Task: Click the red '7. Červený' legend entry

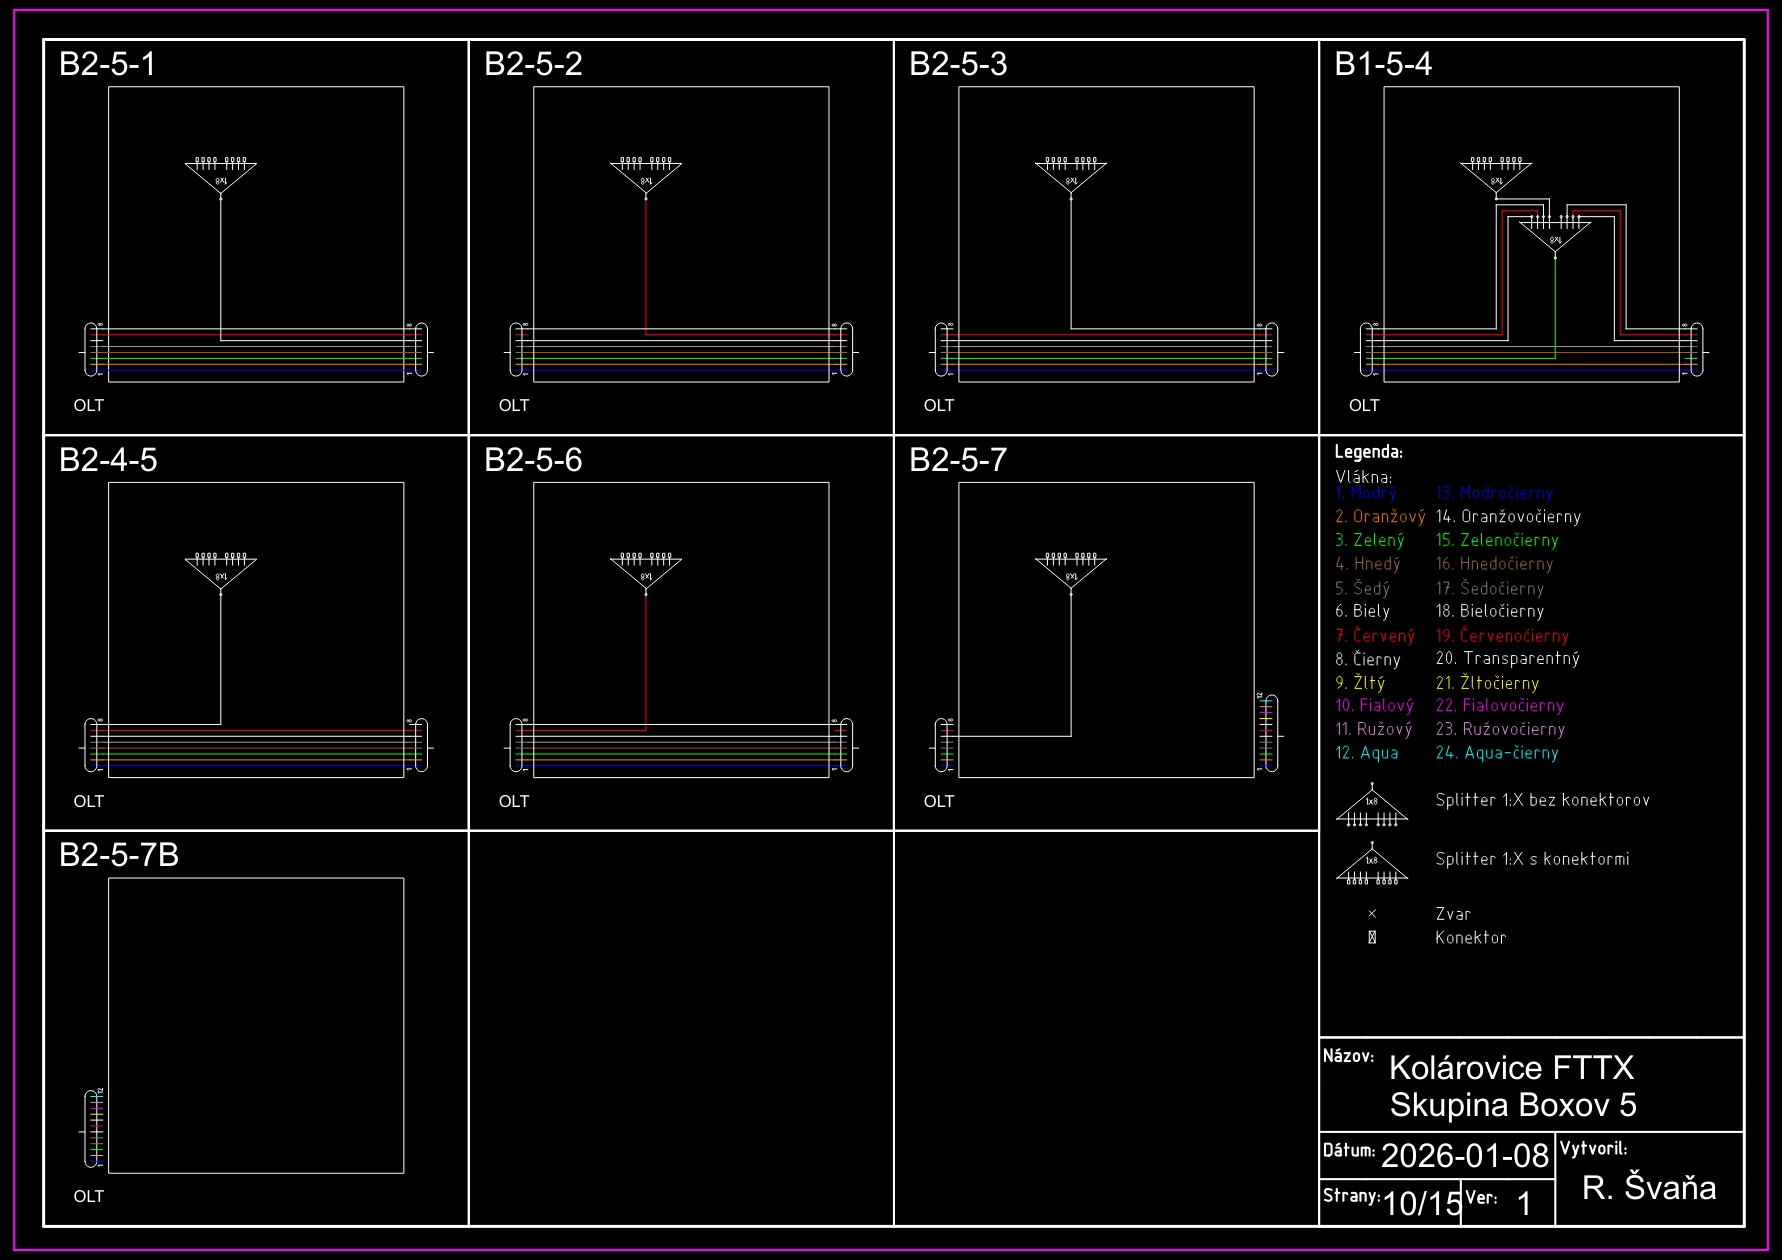Action: pyautogui.click(x=1375, y=636)
